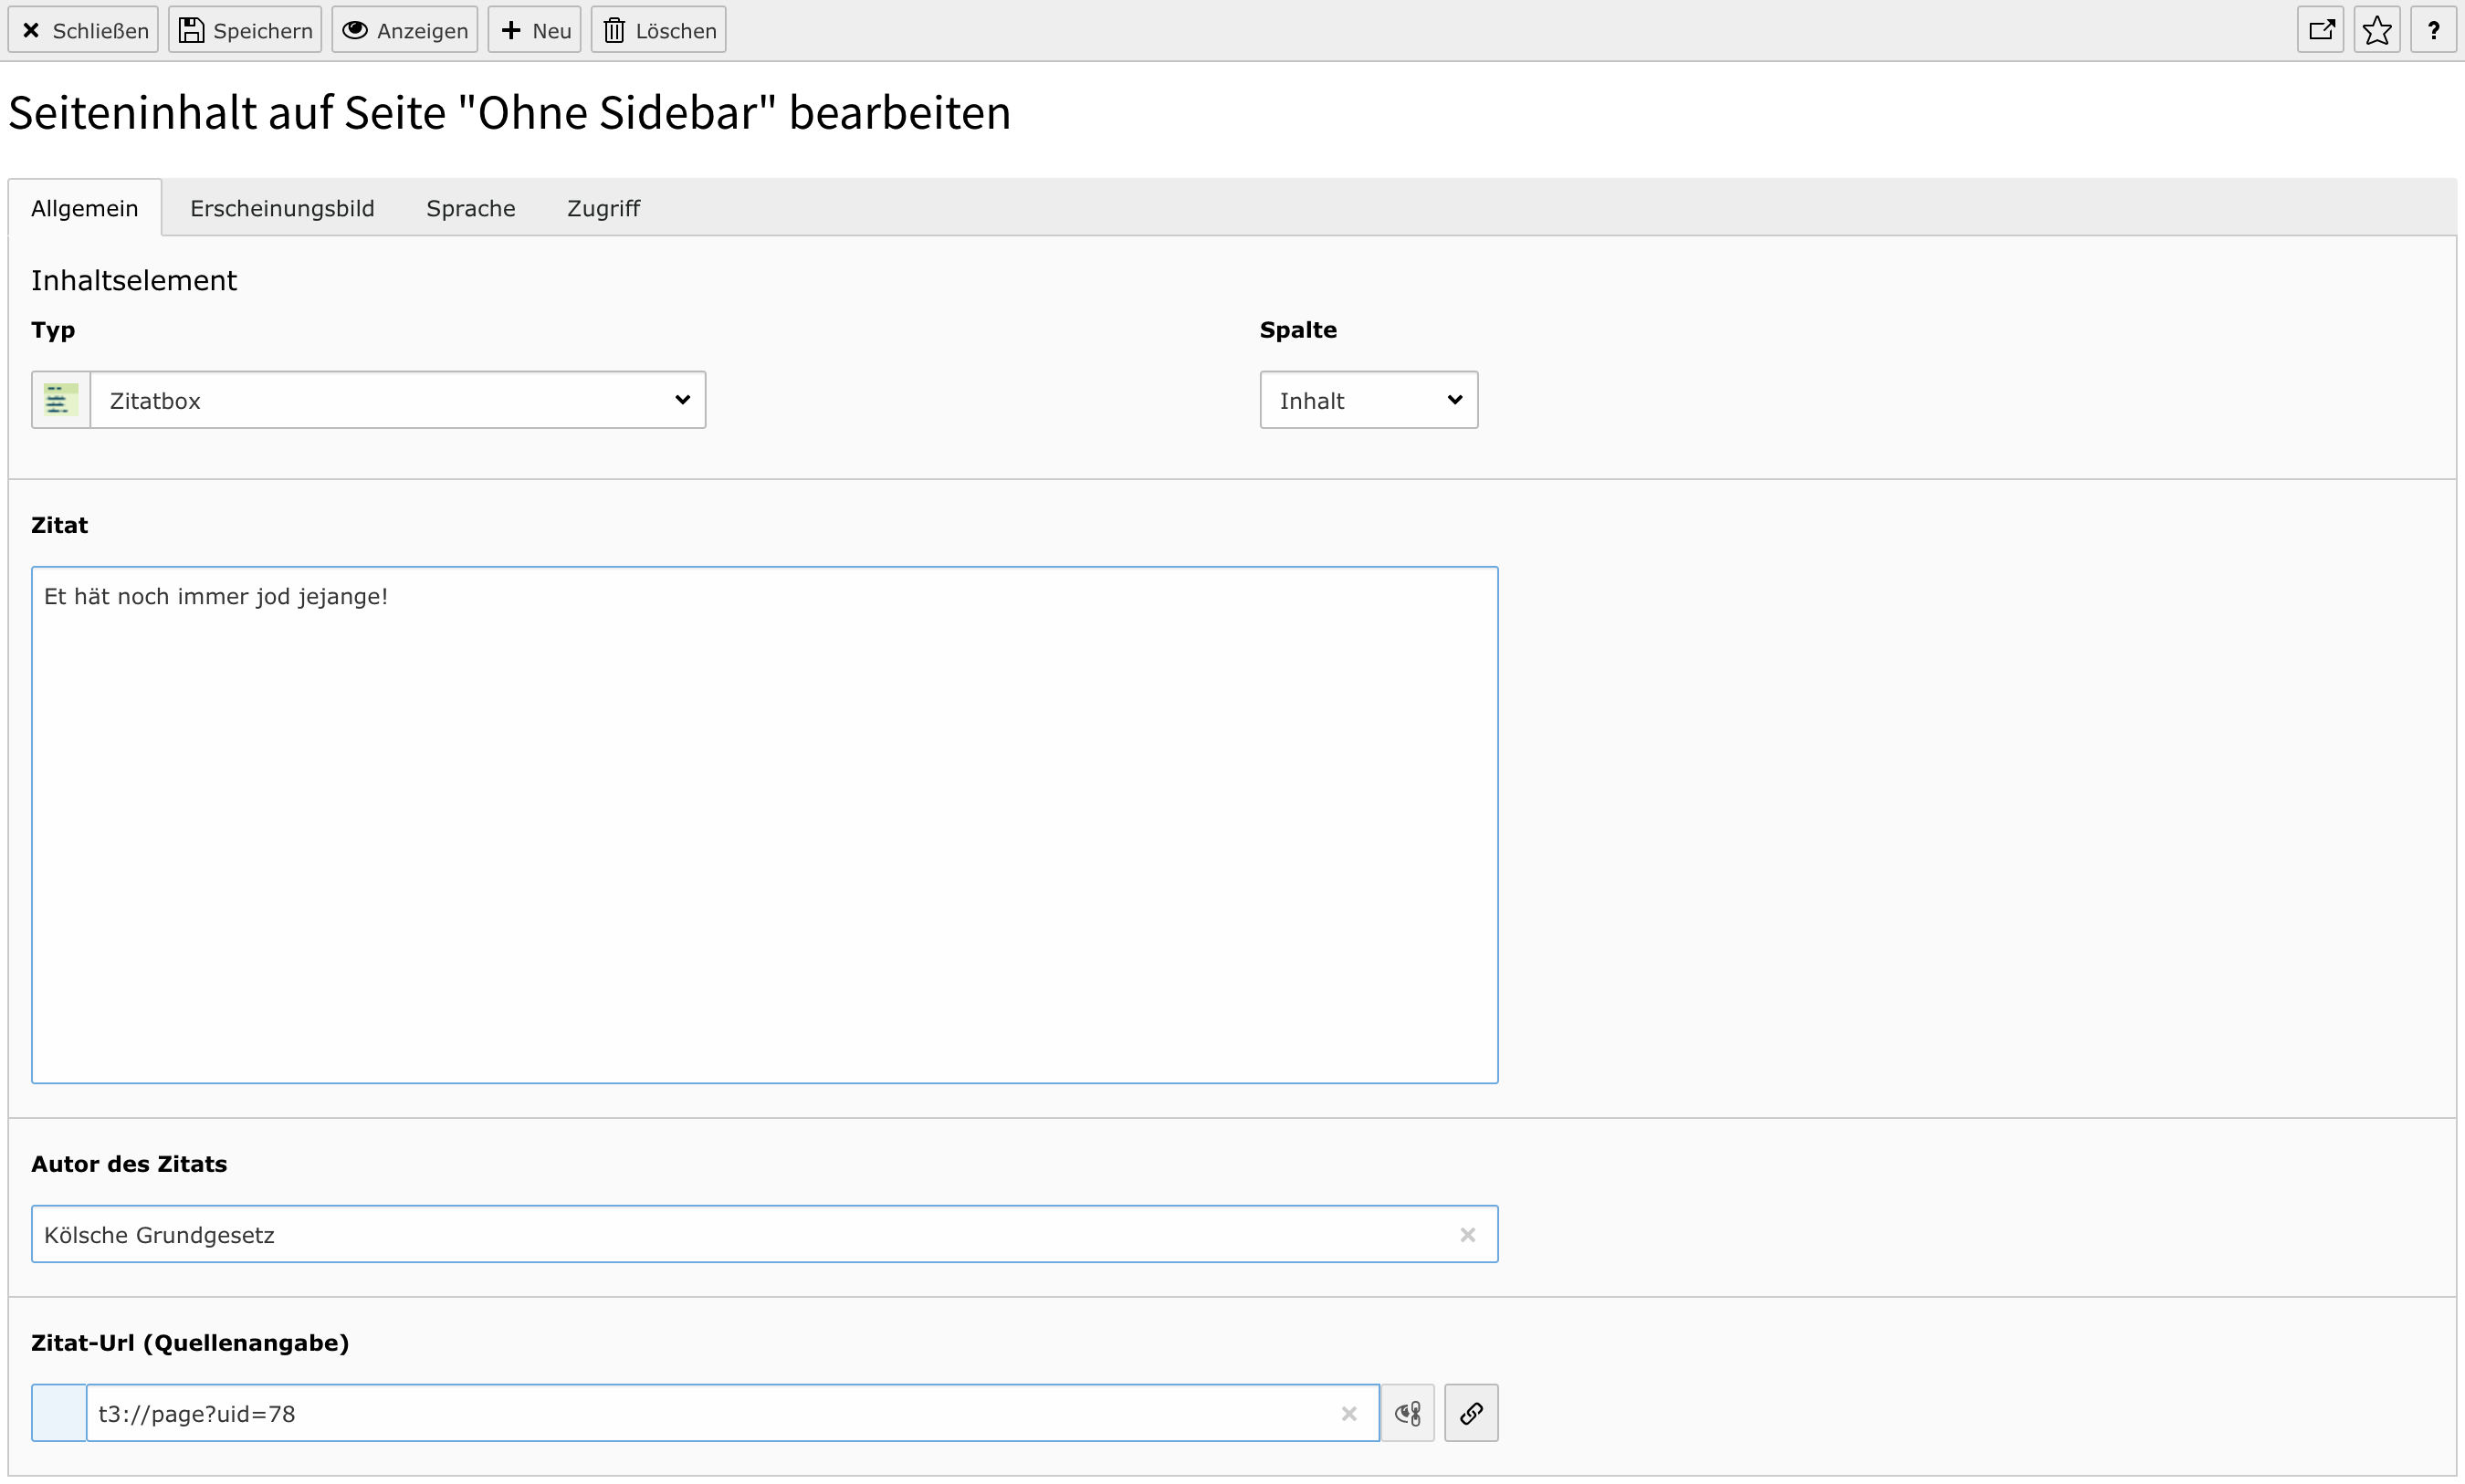This screenshot has width=2465, height=1484.
Task: Click the plus icon for Neu
Action: pyautogui.click(x=511, y=30)
